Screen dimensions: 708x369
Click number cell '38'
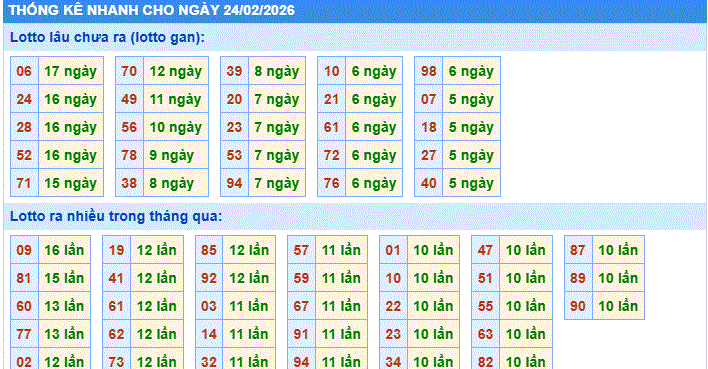pyautogui.click(x=129, y=183)
